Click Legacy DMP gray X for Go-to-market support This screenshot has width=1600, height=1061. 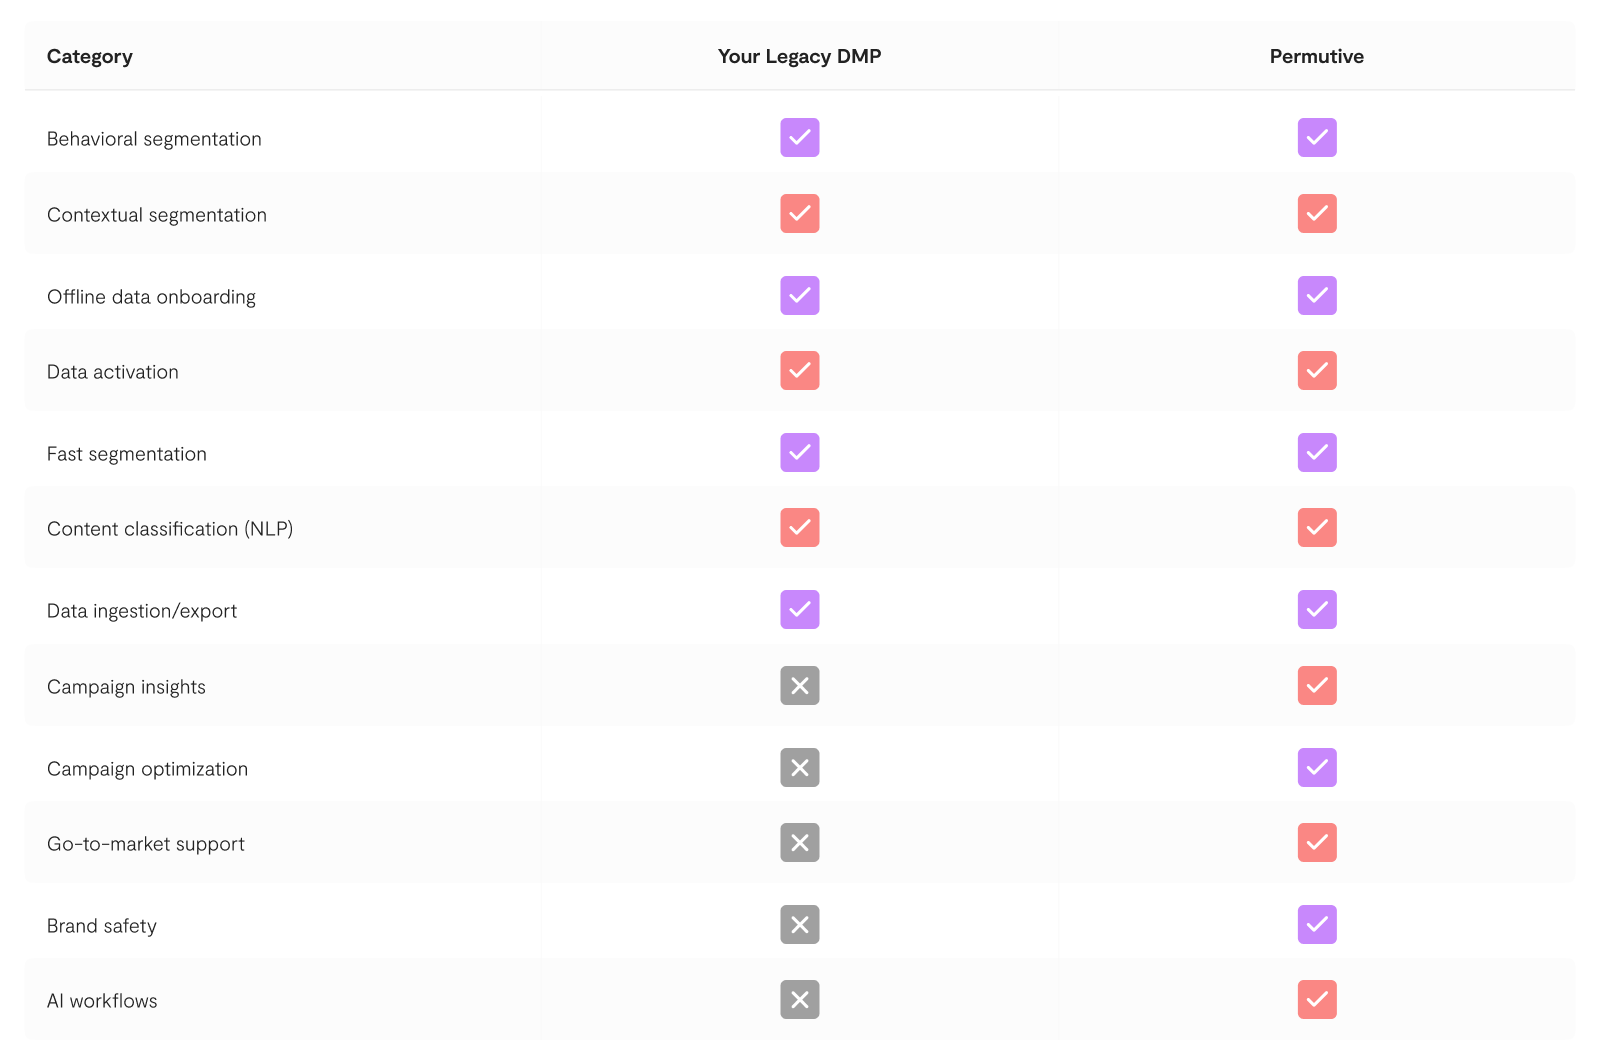(800, 843)
